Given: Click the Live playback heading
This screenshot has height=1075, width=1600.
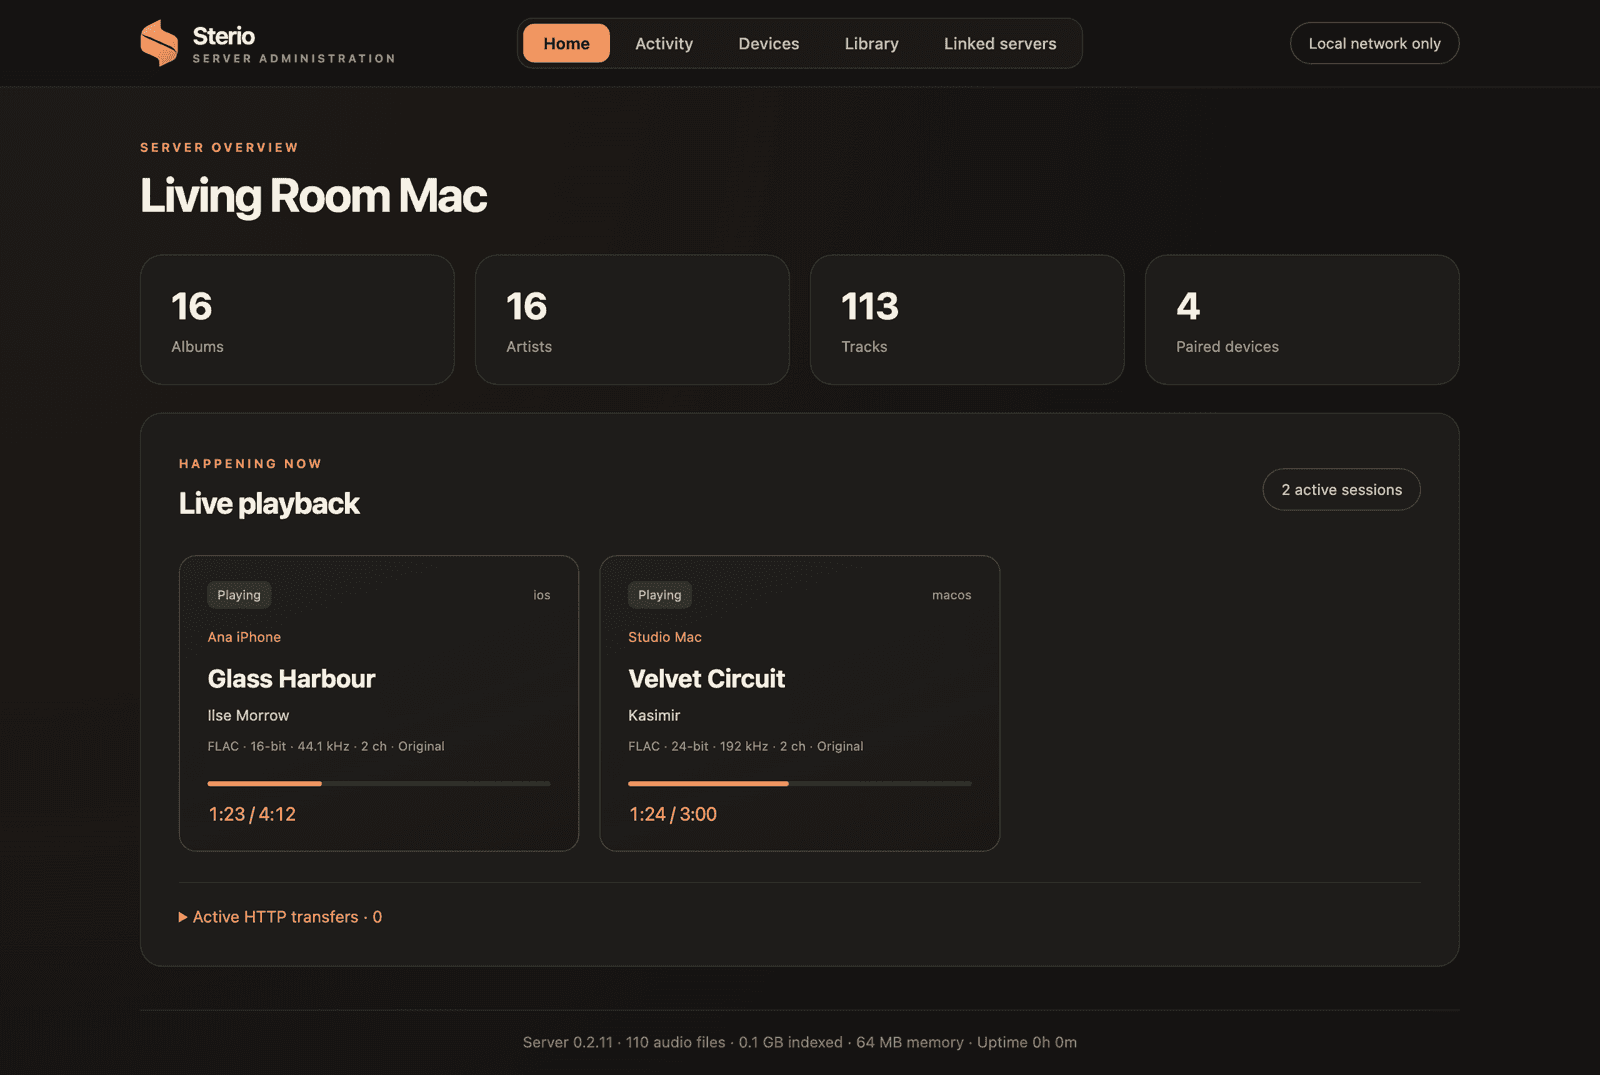Looking at the screenshot, I should [x=269, y=503].
